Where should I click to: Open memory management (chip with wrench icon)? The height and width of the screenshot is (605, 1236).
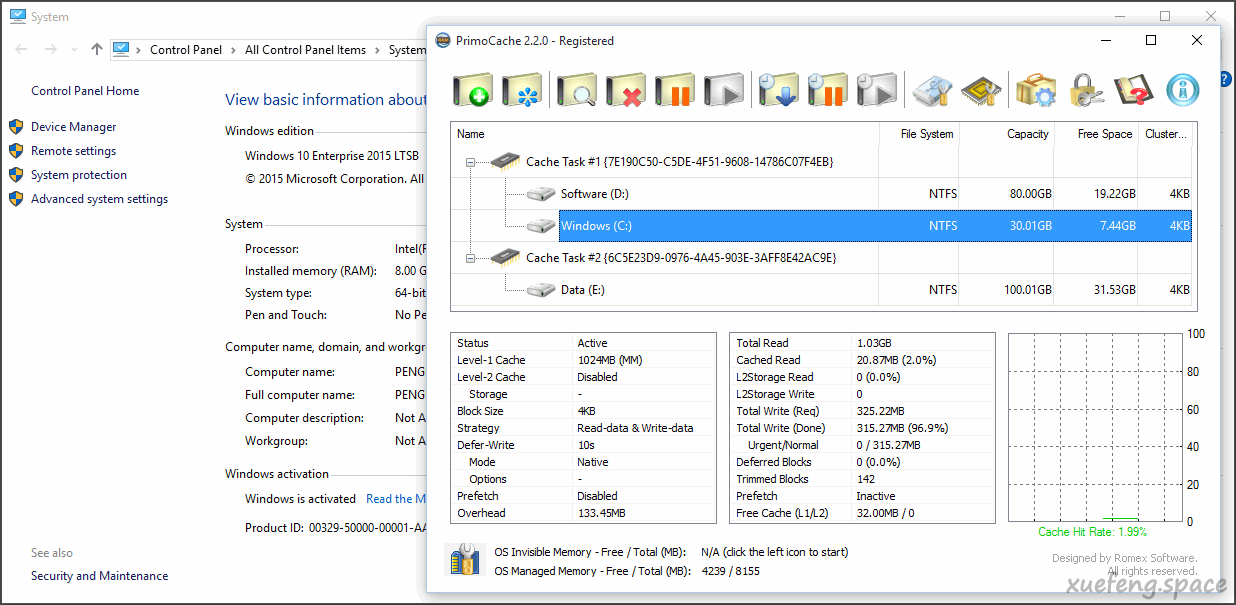[981, 90]
